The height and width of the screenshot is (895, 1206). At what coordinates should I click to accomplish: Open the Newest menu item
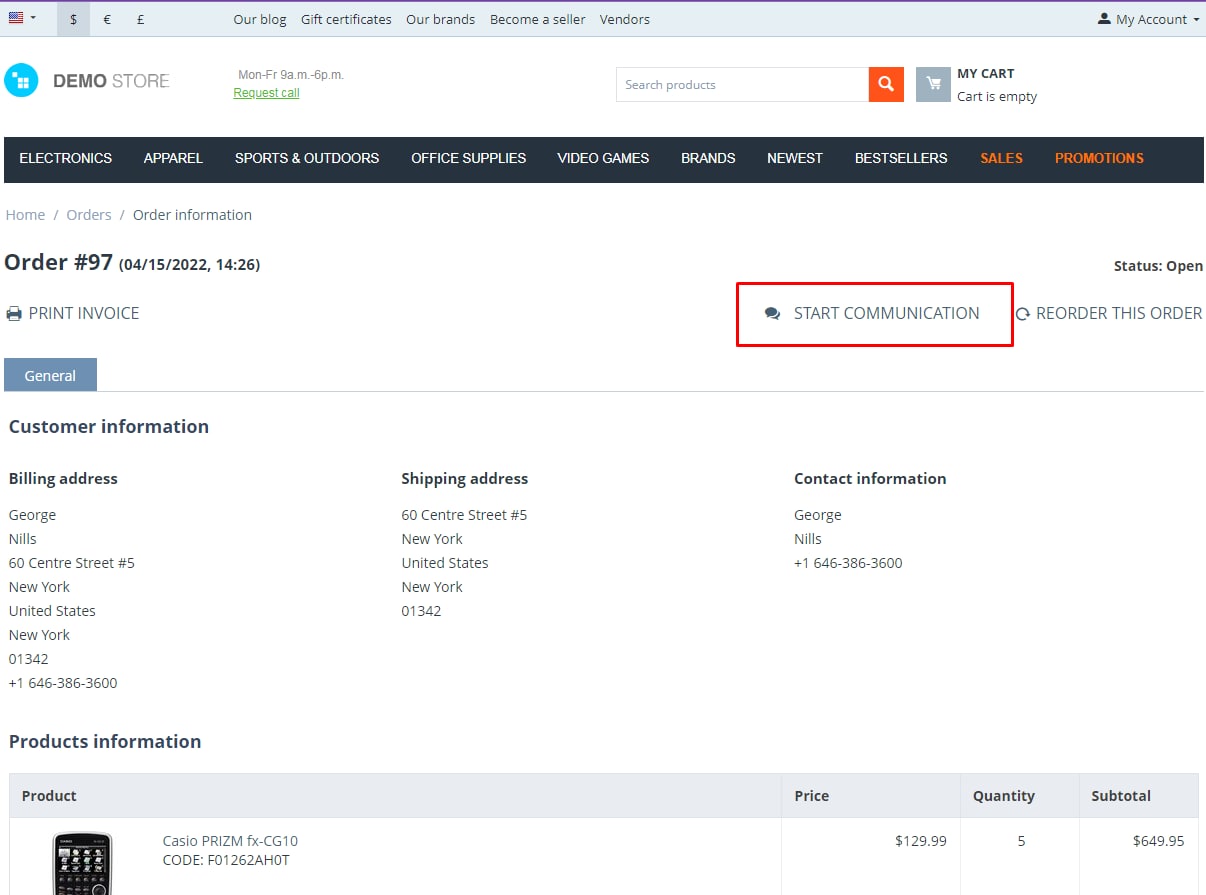tap(795, 158)
